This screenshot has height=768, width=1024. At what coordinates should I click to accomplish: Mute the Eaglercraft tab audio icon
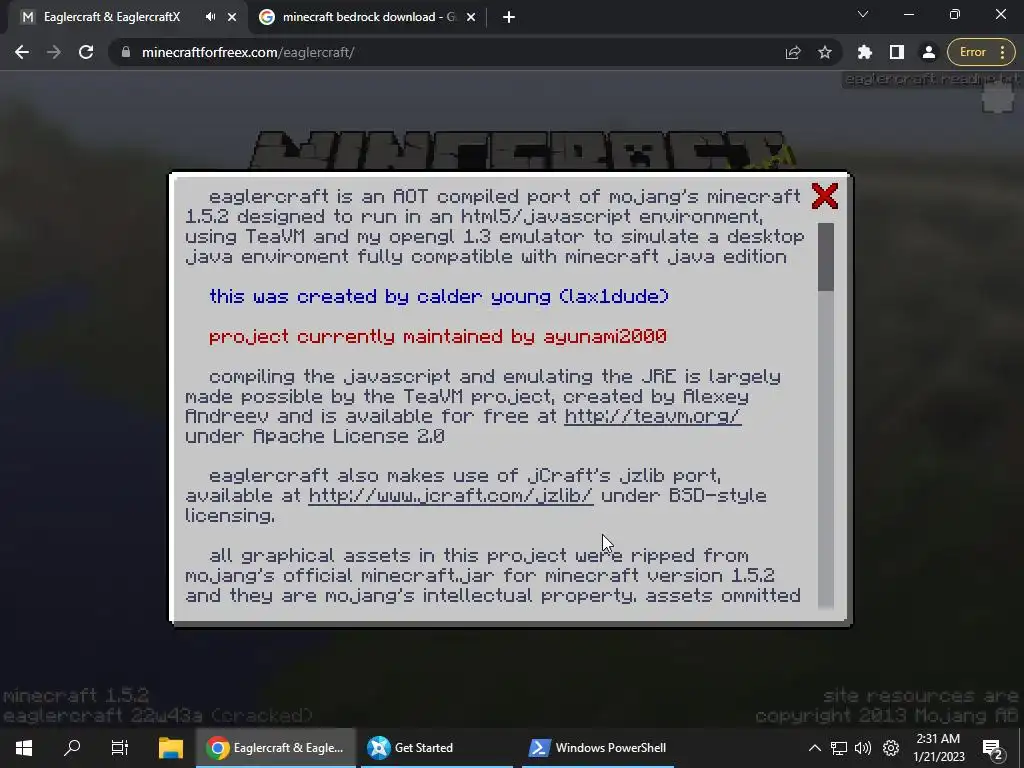pyautogui.click(x=210, y=17)
